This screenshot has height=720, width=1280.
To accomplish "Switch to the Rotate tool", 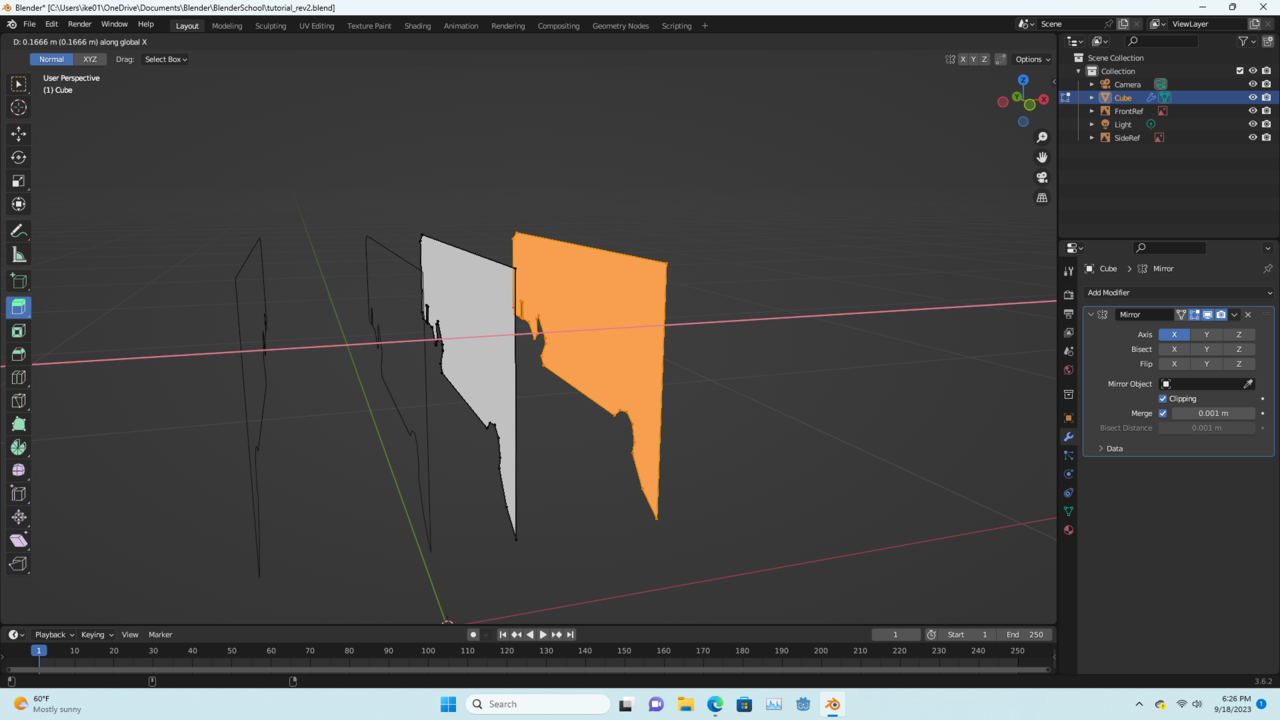I will click(18, 157).
